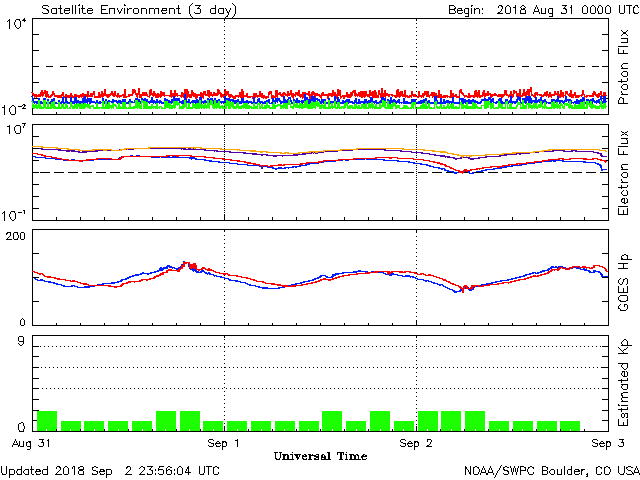Click the 'GOES Hp' axis label
This screenshot has height=480, width=640.
[623, 282]
